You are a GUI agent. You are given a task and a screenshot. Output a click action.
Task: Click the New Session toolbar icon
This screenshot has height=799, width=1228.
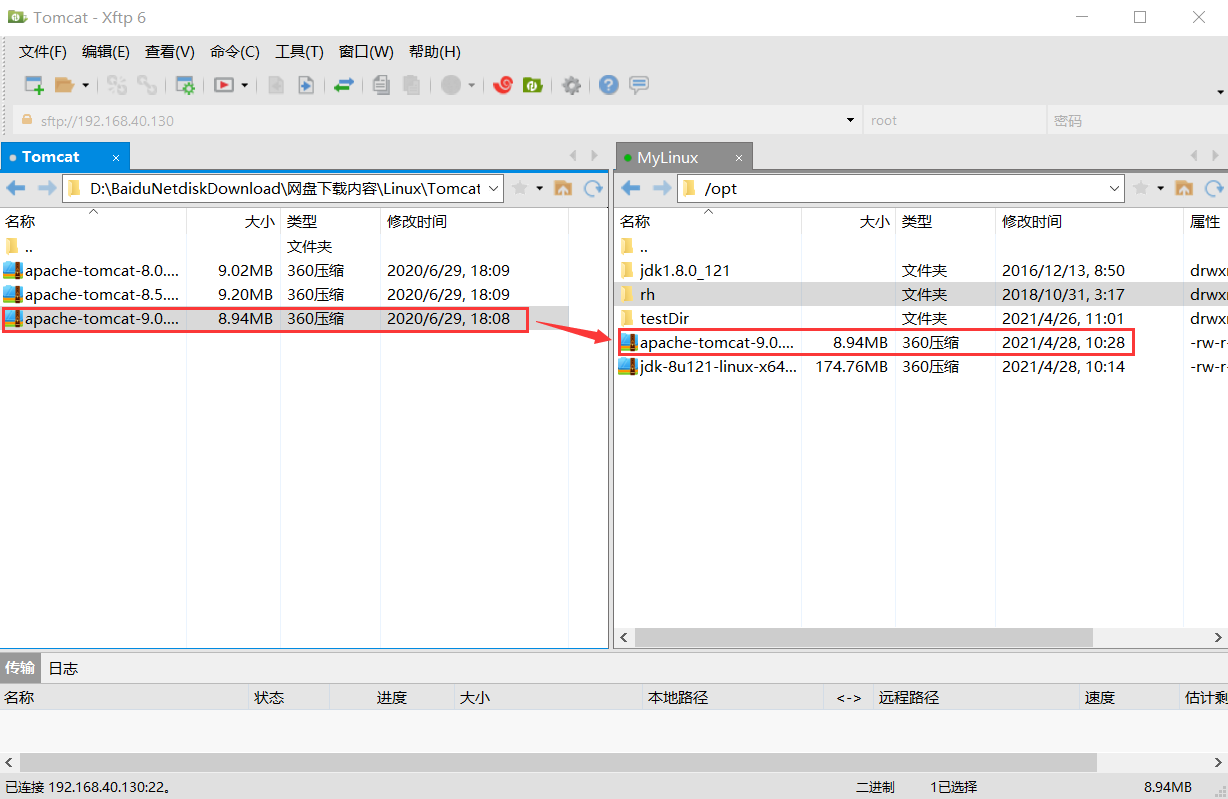(34, 85)
